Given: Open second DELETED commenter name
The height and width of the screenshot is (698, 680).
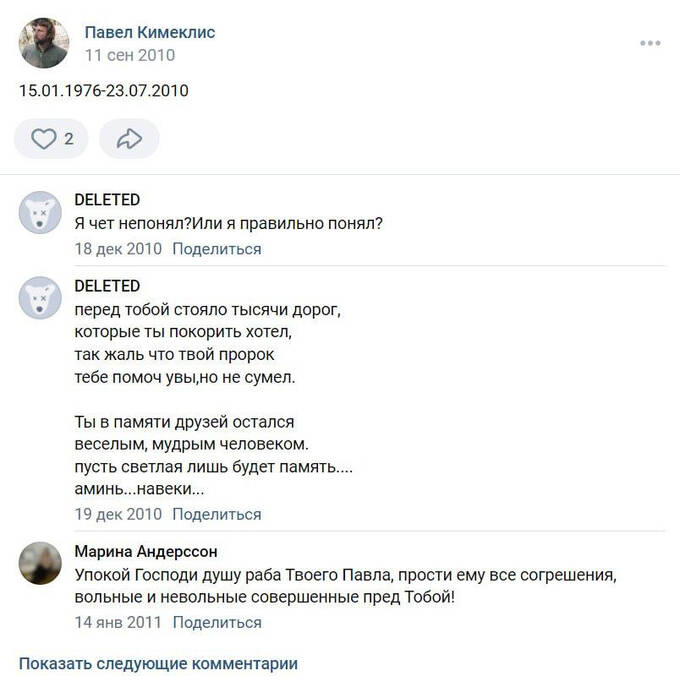Looking at the screenshot, I should point(107,286).
